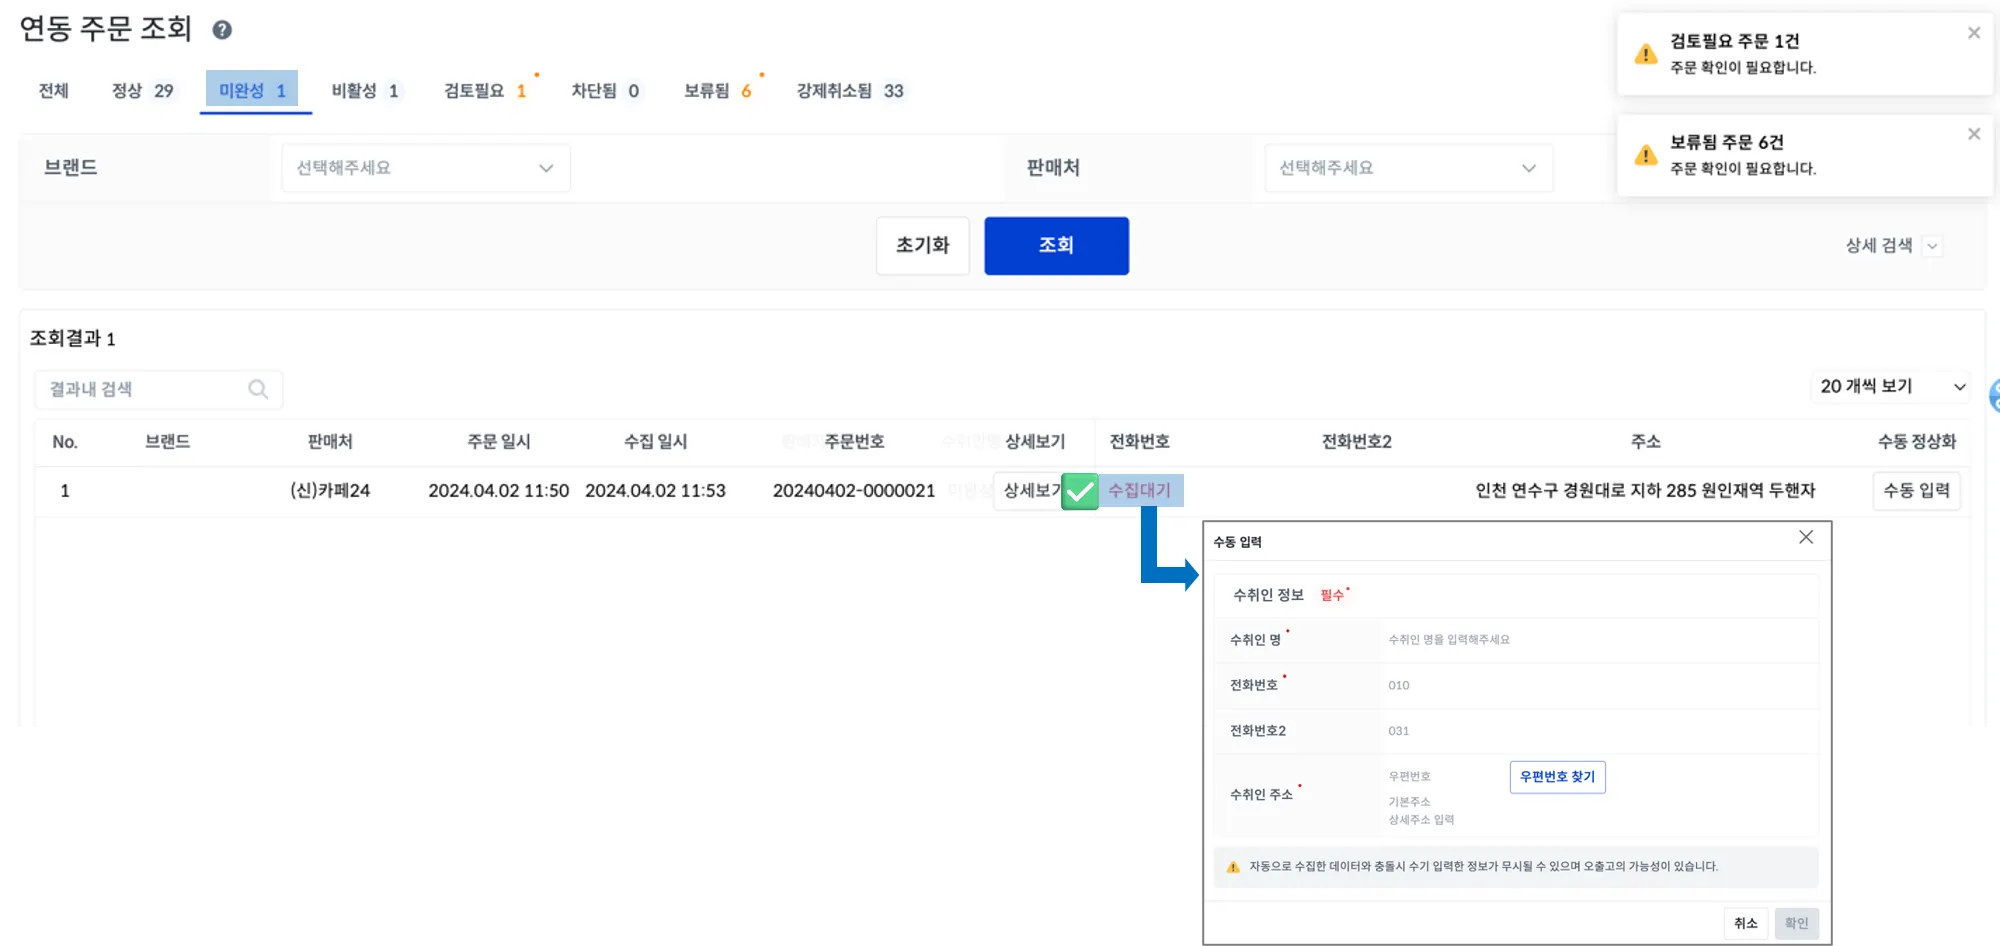Click 수동 입력 button in the order row

click(x=1916, y=491)
